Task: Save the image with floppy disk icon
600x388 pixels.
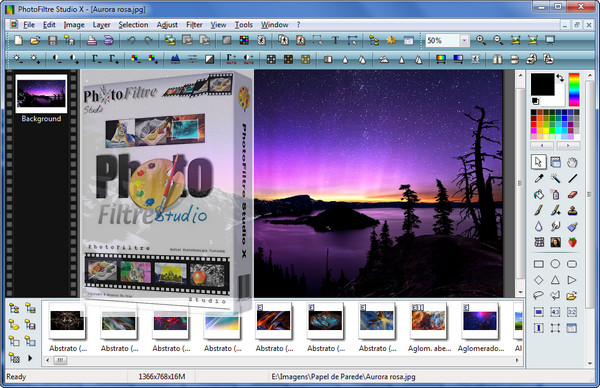Action: (x=53, y=40)
